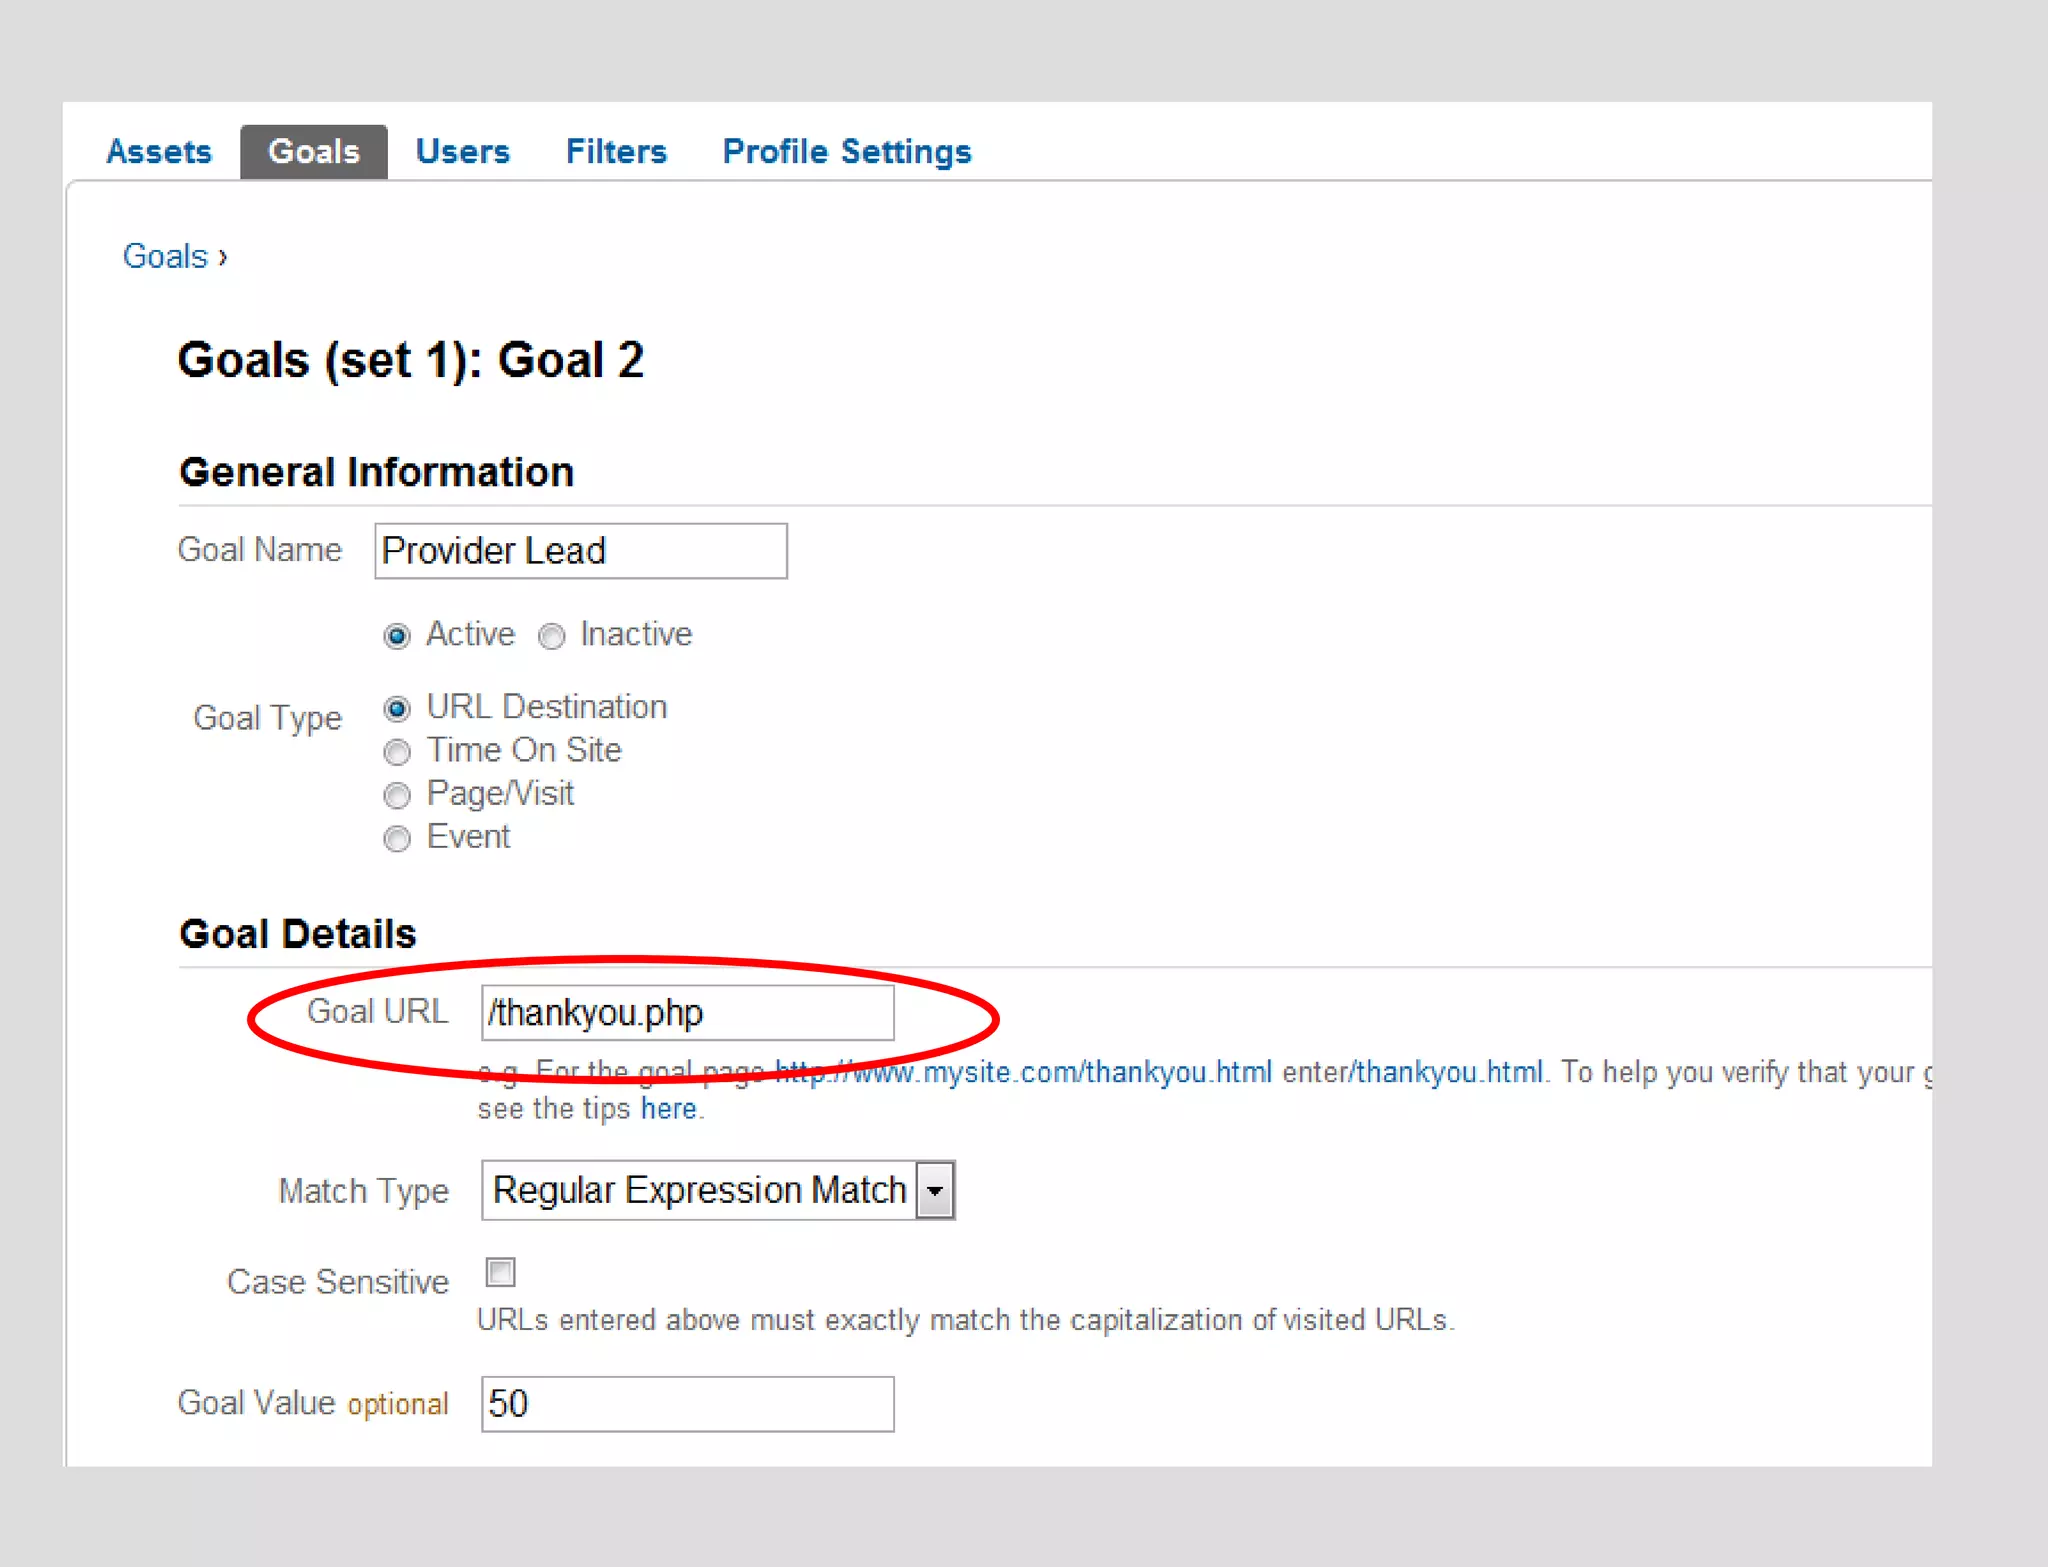The image size is (2048, 1567).
Task: Select the Inactive radio button
Action: 552,636
